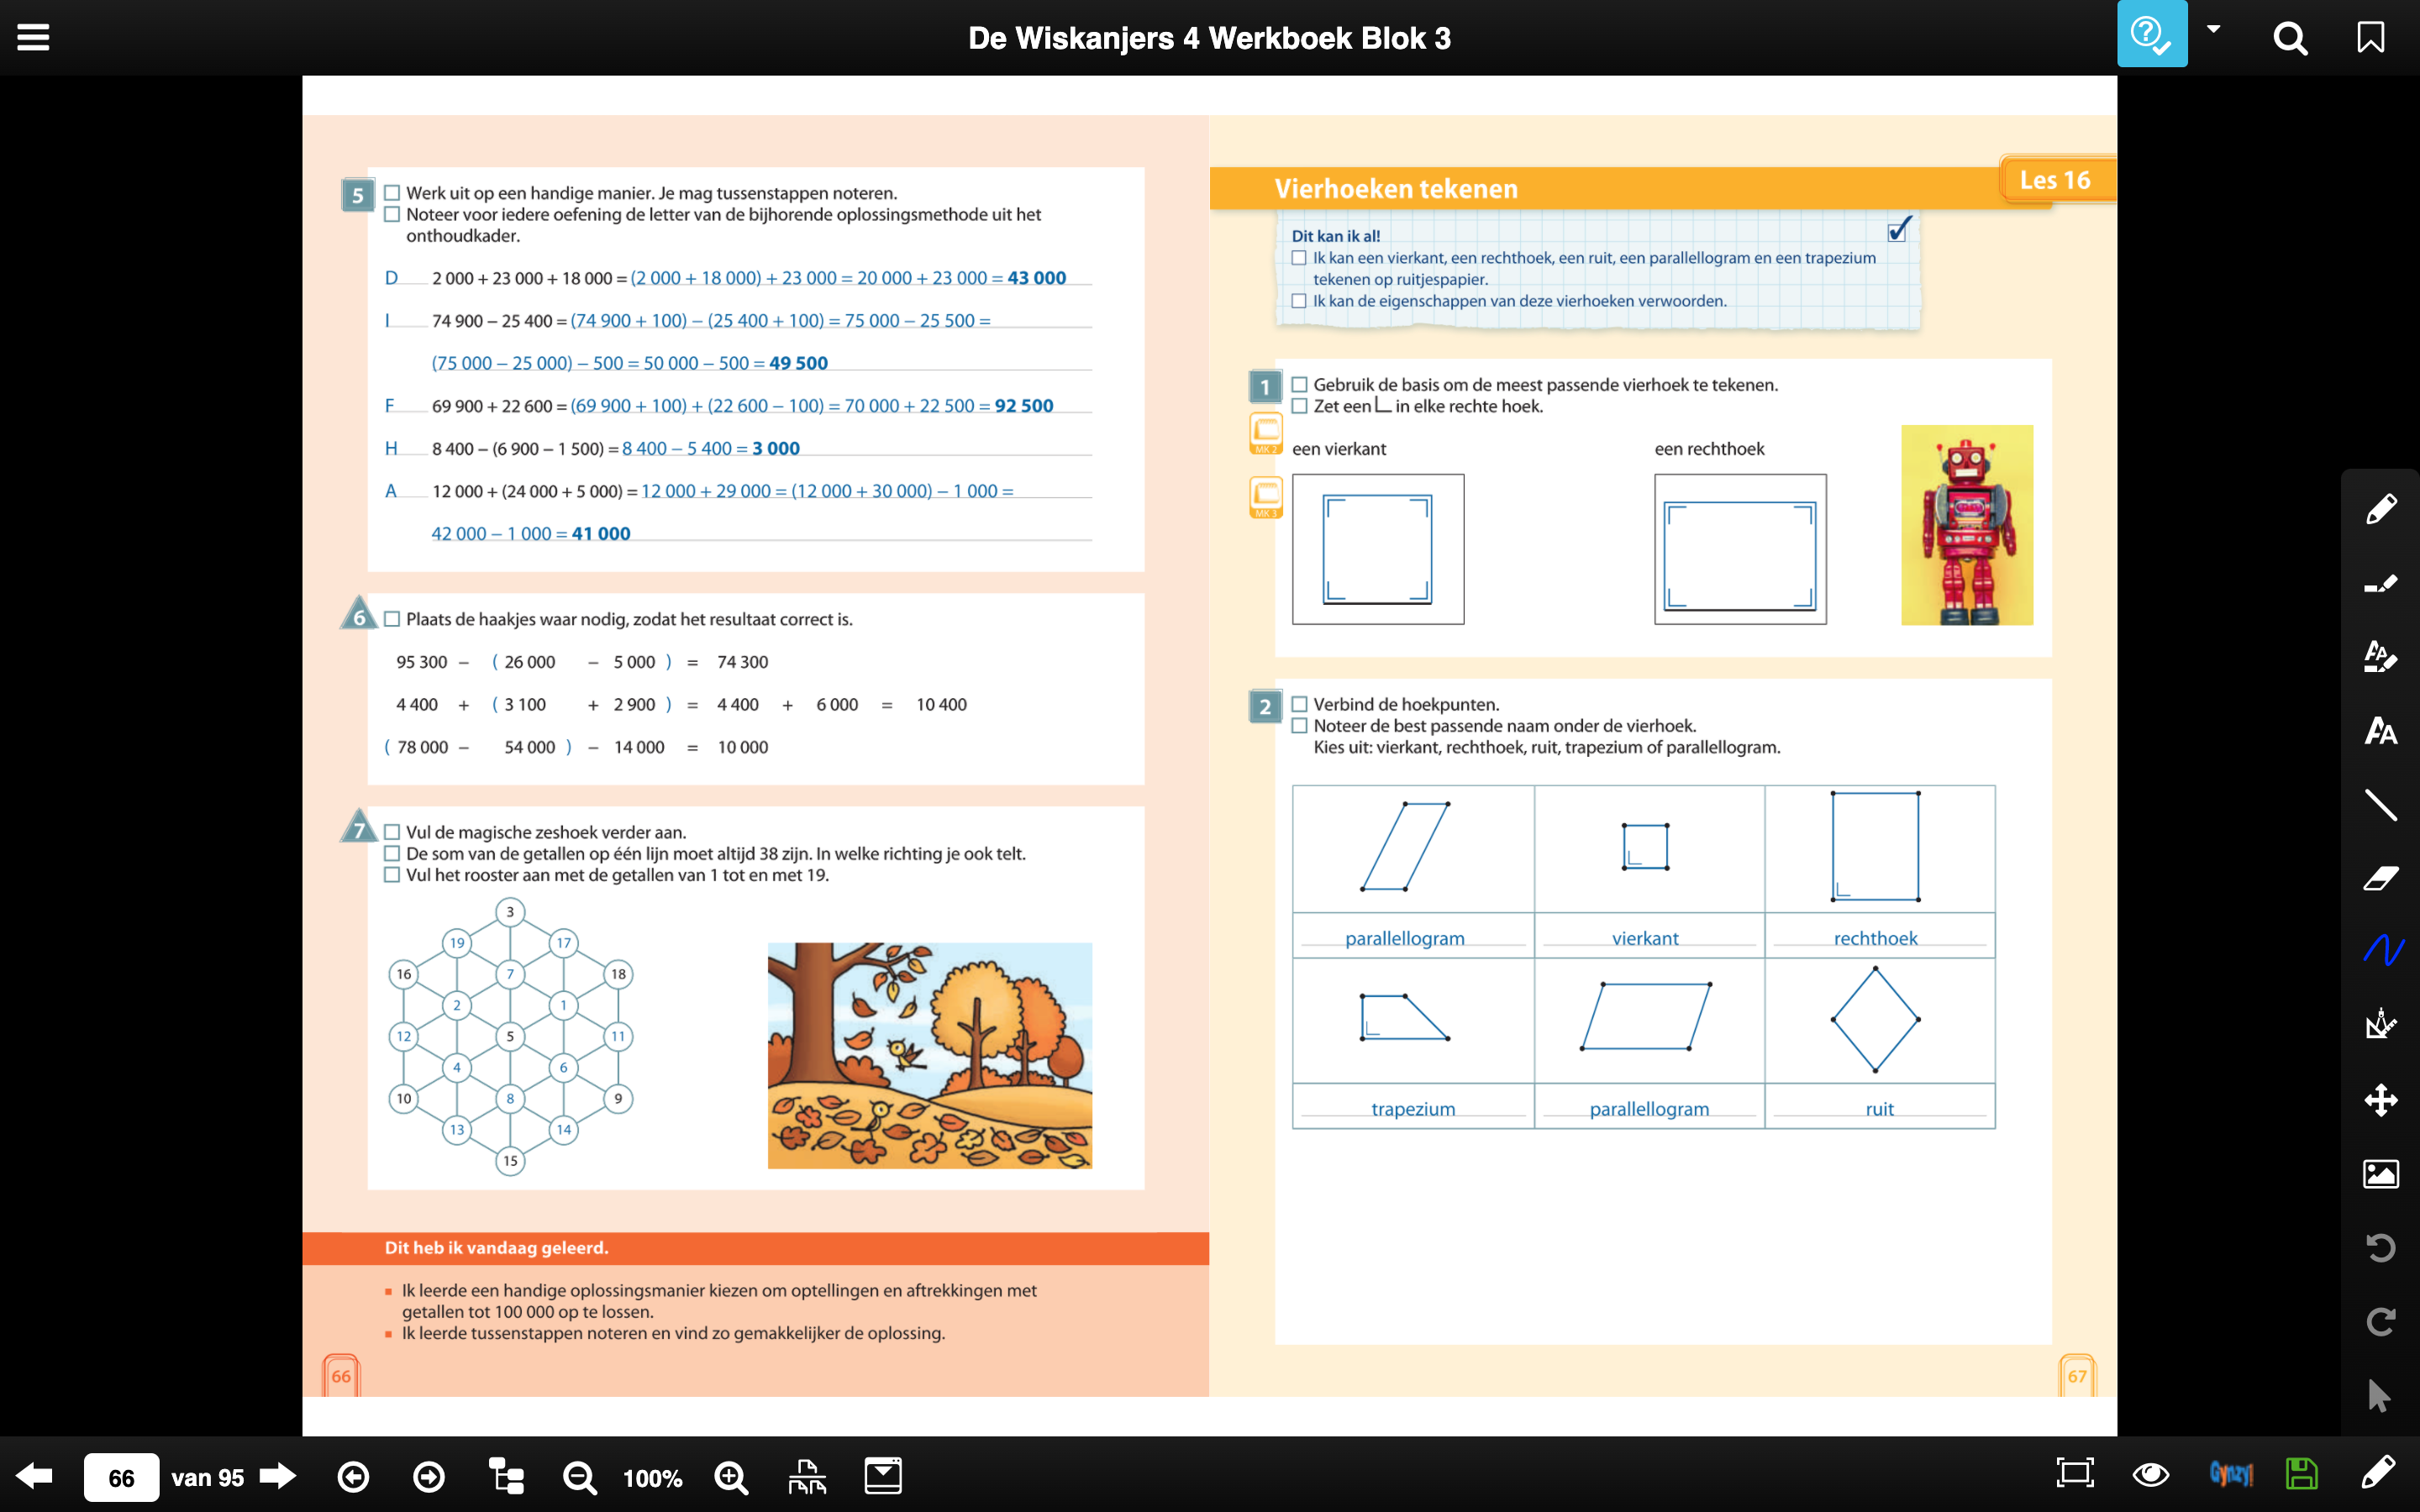Screen dimensions: 2420x1512
Task: Open the search magnifier in the top bar
Action: pos(2290,38)
